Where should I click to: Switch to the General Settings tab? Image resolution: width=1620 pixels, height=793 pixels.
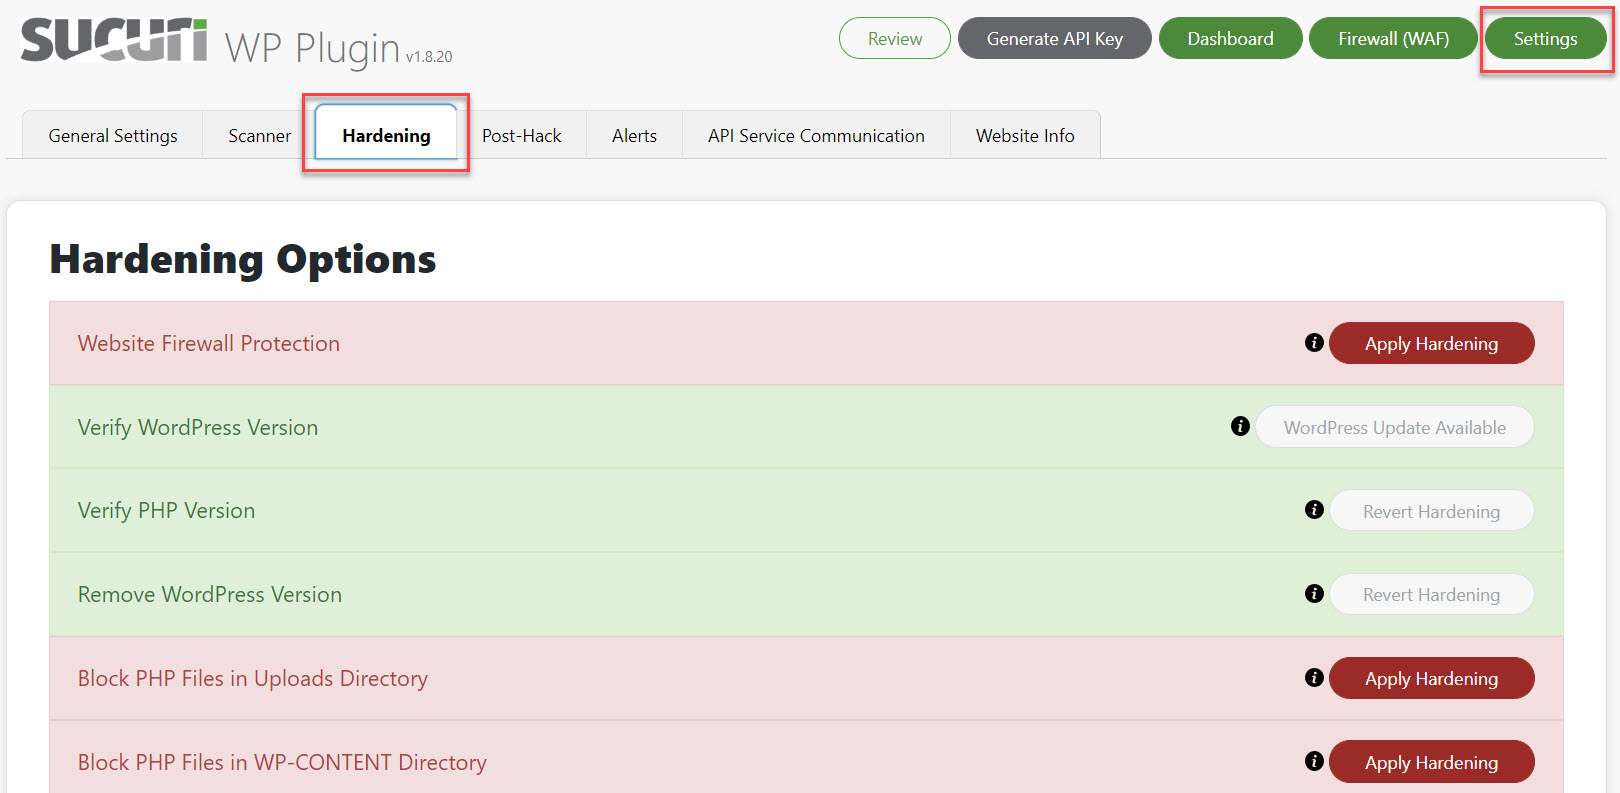click(113, 135)
